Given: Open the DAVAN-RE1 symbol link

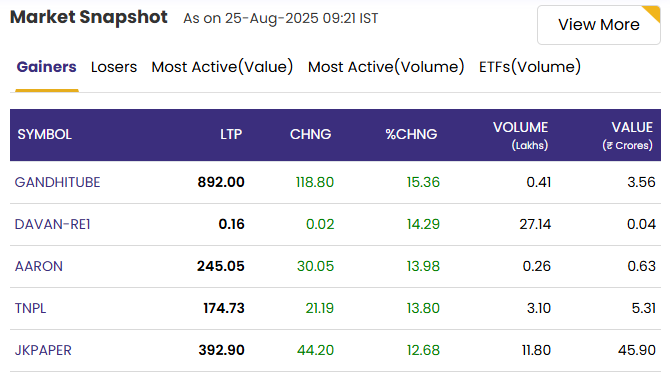Looking at the screenshot, I should pos(53,224).
